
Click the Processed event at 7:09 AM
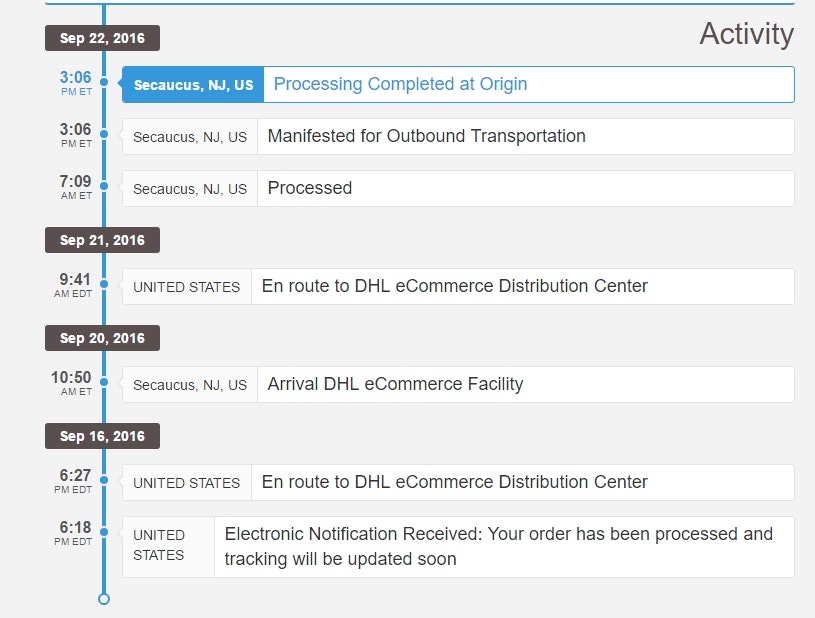tap(310, 188)
